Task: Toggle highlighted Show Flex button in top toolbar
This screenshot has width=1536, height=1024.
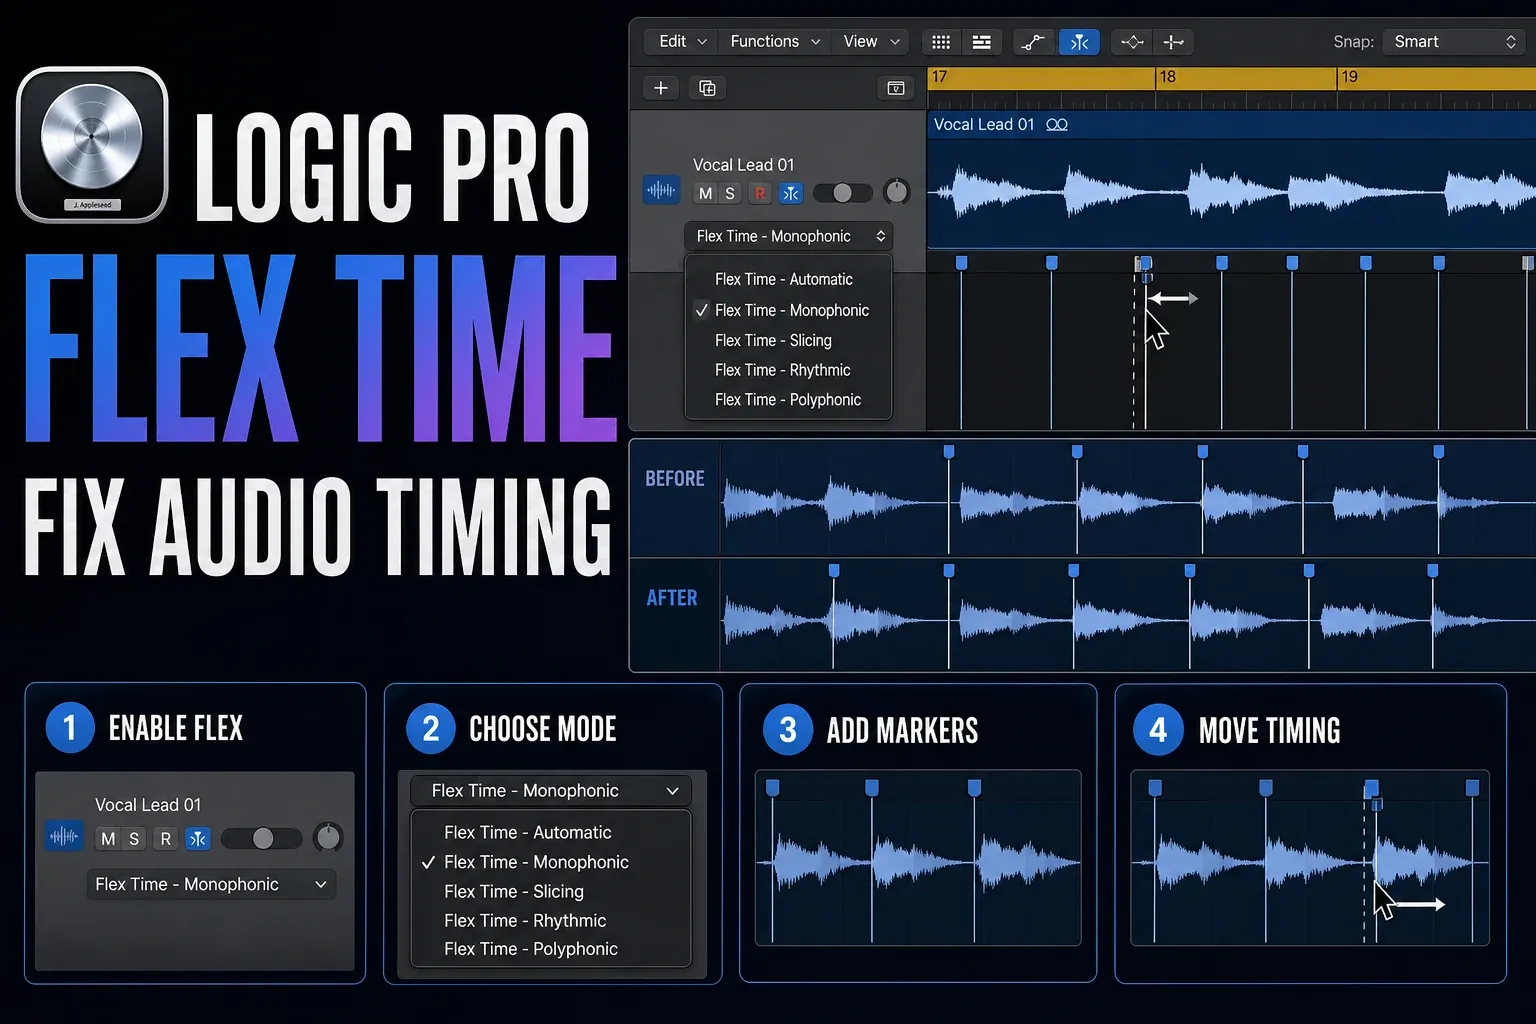Action: click(1079, 42)
